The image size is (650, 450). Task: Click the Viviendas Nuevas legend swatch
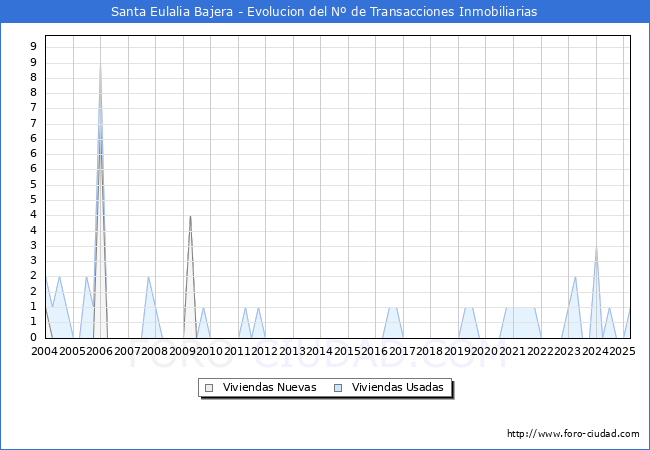[x=209, y=388]
